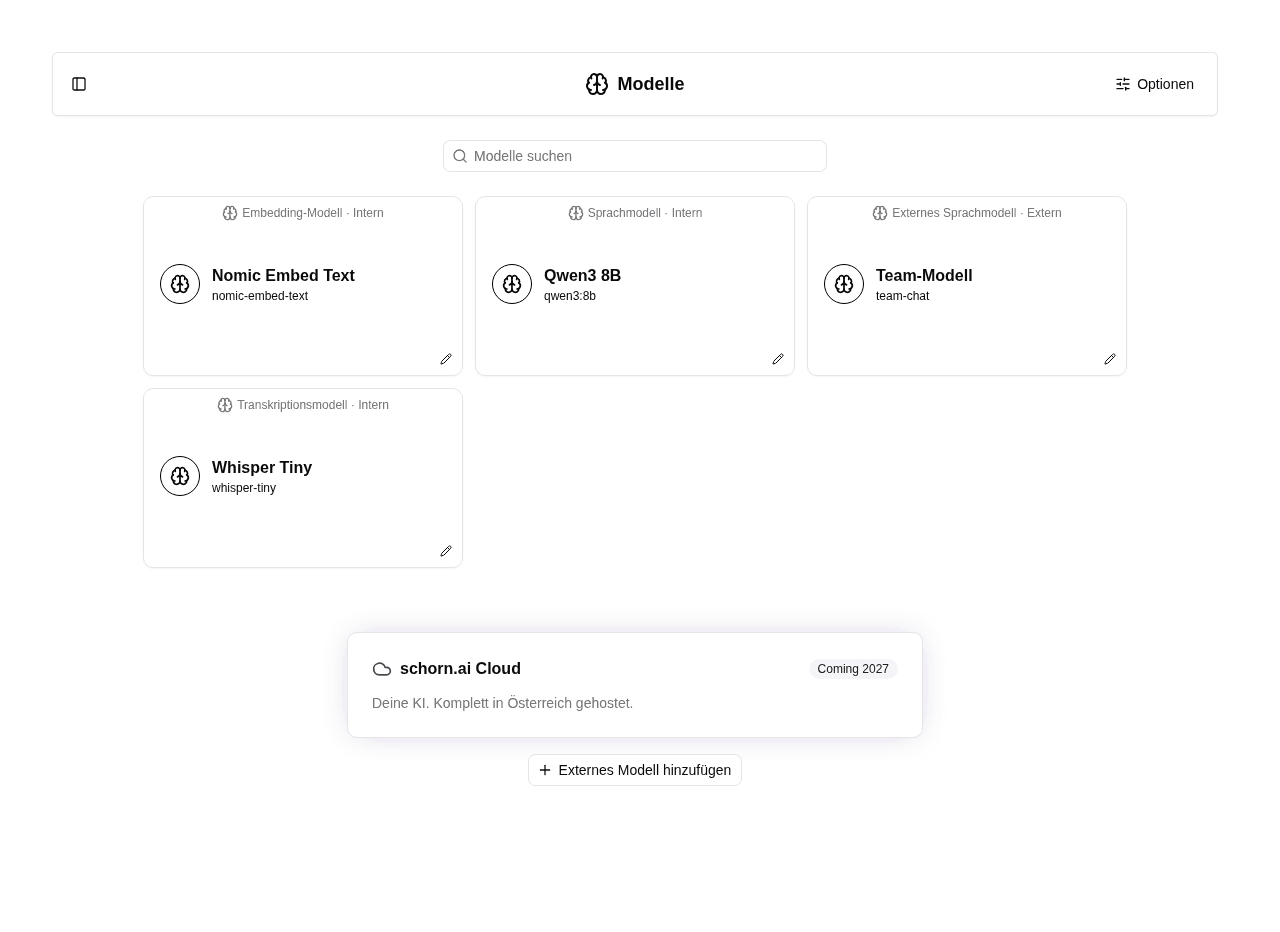Edit the Whisper Tiny model
Screen dimensions: 1280x932
point(446,551)
